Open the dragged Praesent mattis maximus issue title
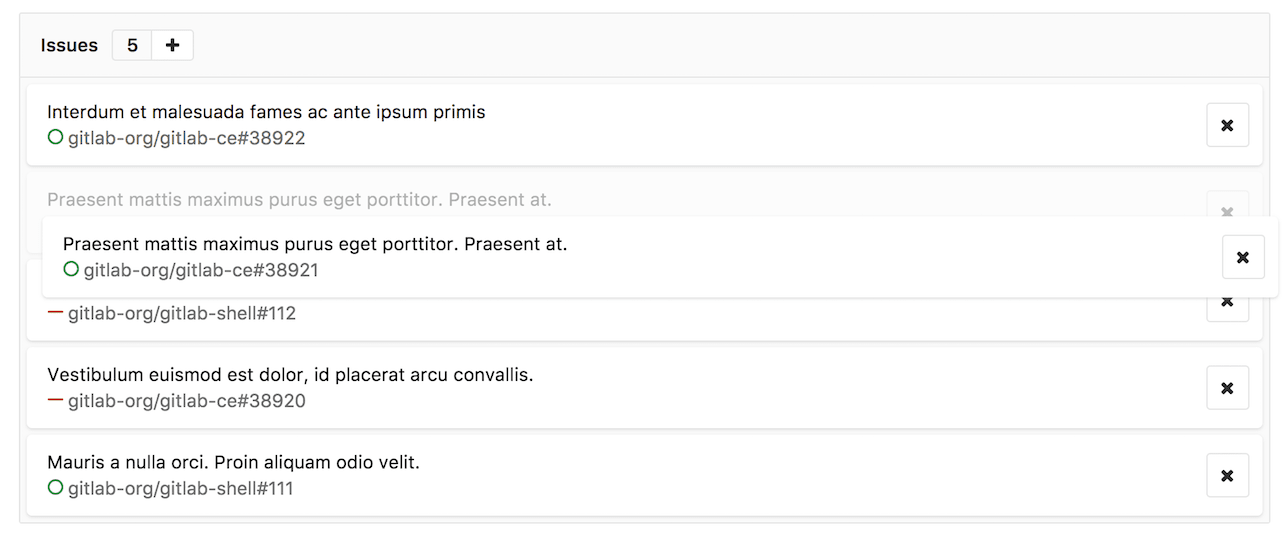Screen dimensions: 1288x536 tap(315, 244)
